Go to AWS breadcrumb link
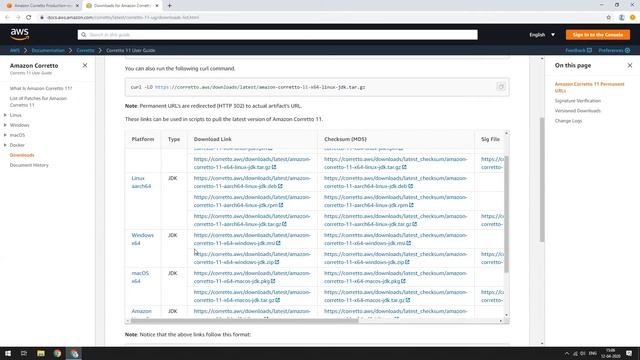640x360 pixels. coord(15,50)
